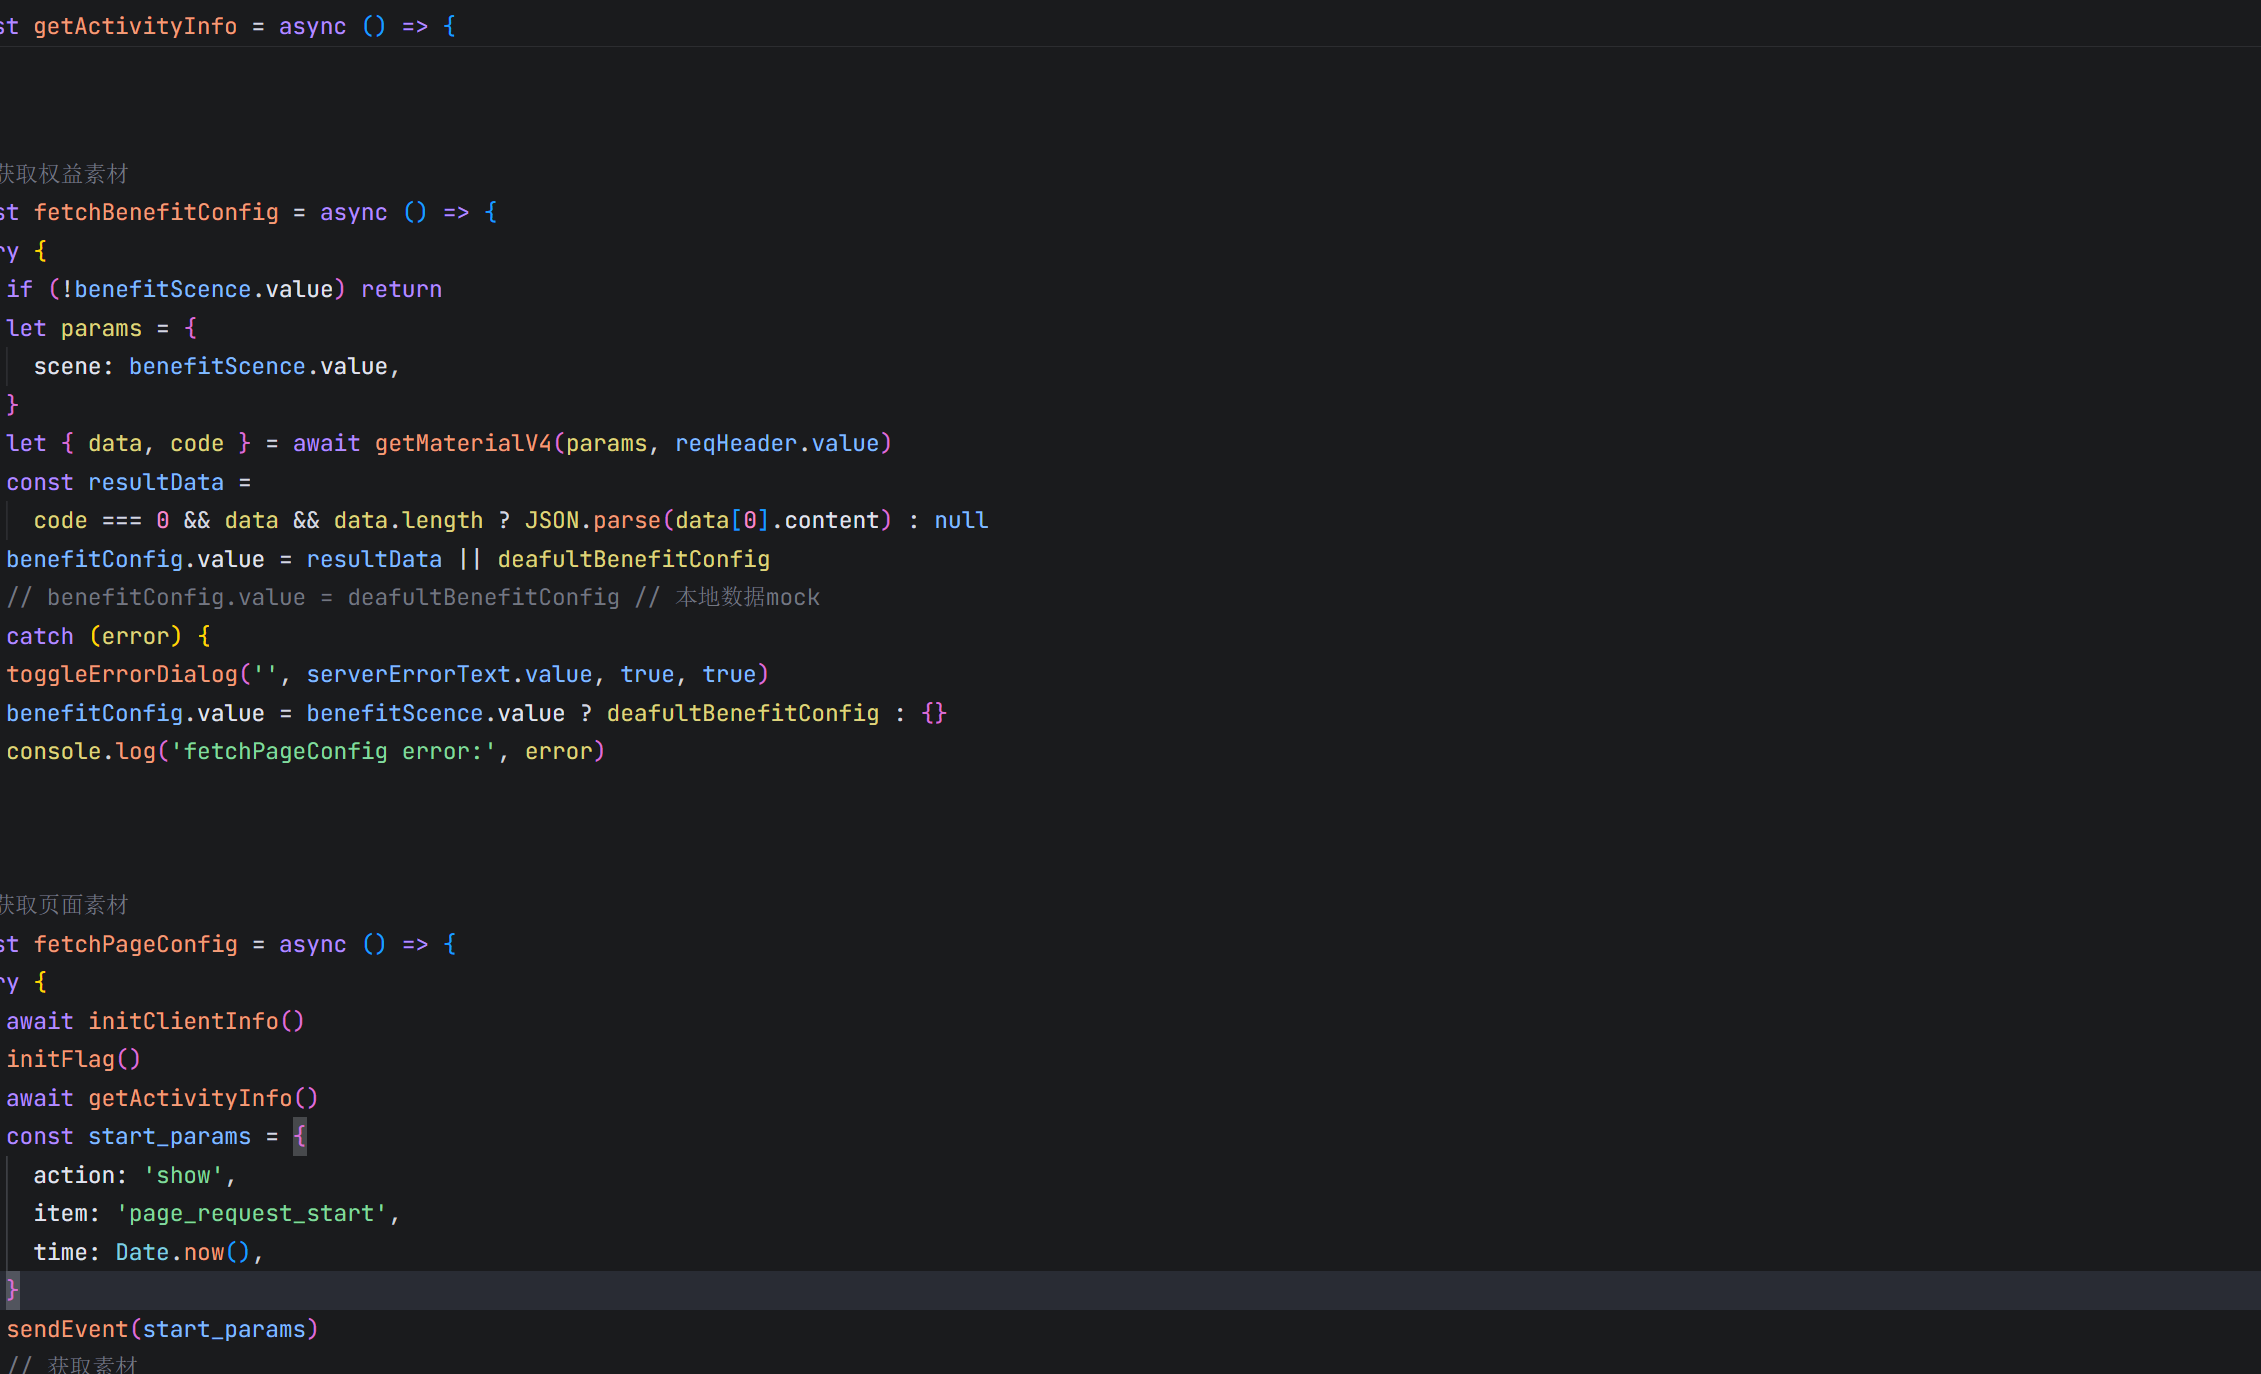2261x1374 pixels.
Task: Click the initClientInfo function call
Action: coord(183,1021)
